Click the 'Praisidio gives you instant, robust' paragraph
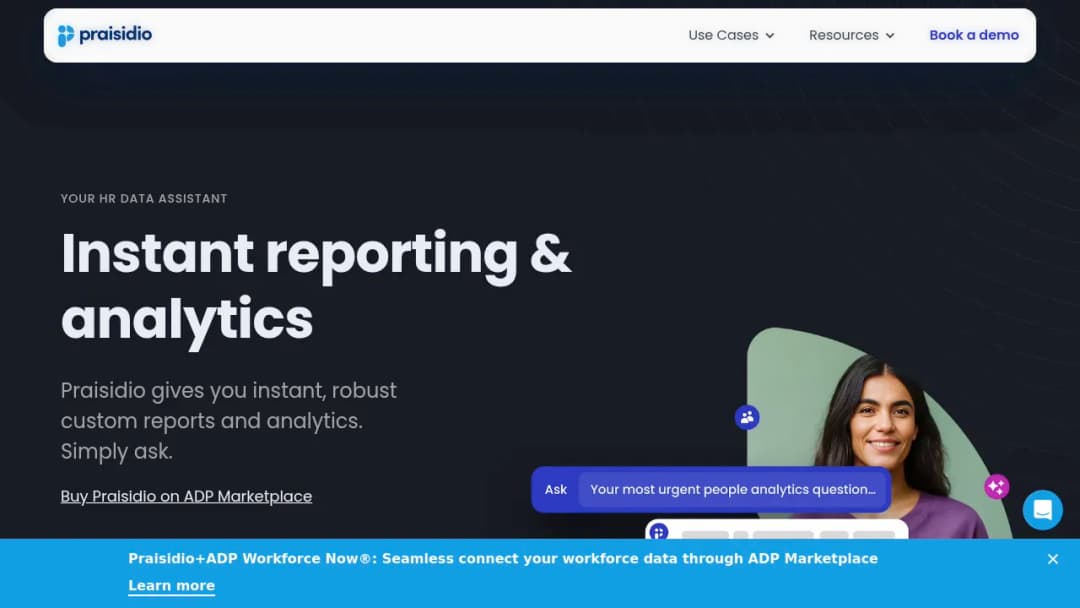This screenshot has height=608, width=1080. point(229,421)
